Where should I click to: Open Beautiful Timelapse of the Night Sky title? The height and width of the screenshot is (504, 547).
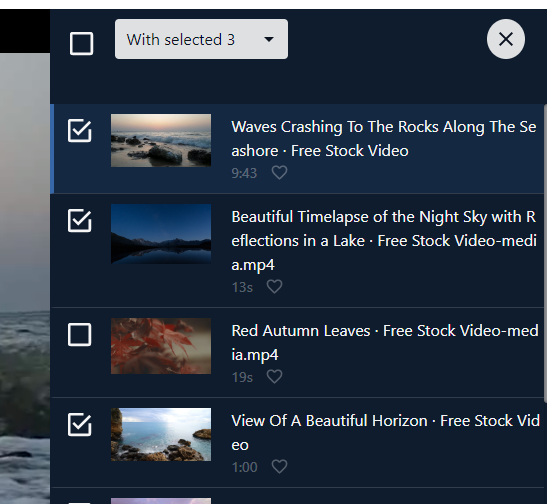(384, 241)
